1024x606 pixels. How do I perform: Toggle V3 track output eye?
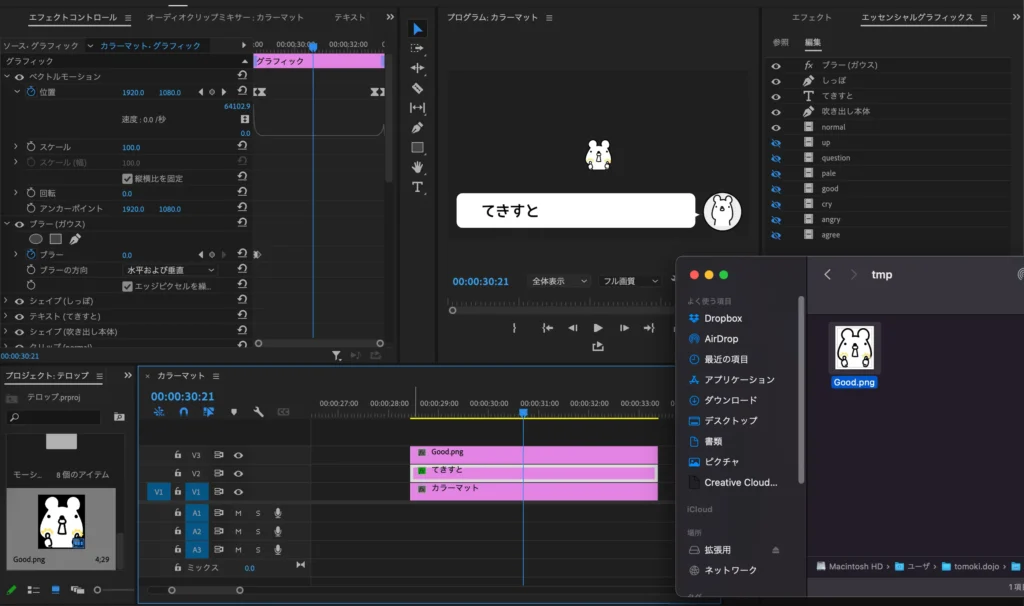pos(238,454)
